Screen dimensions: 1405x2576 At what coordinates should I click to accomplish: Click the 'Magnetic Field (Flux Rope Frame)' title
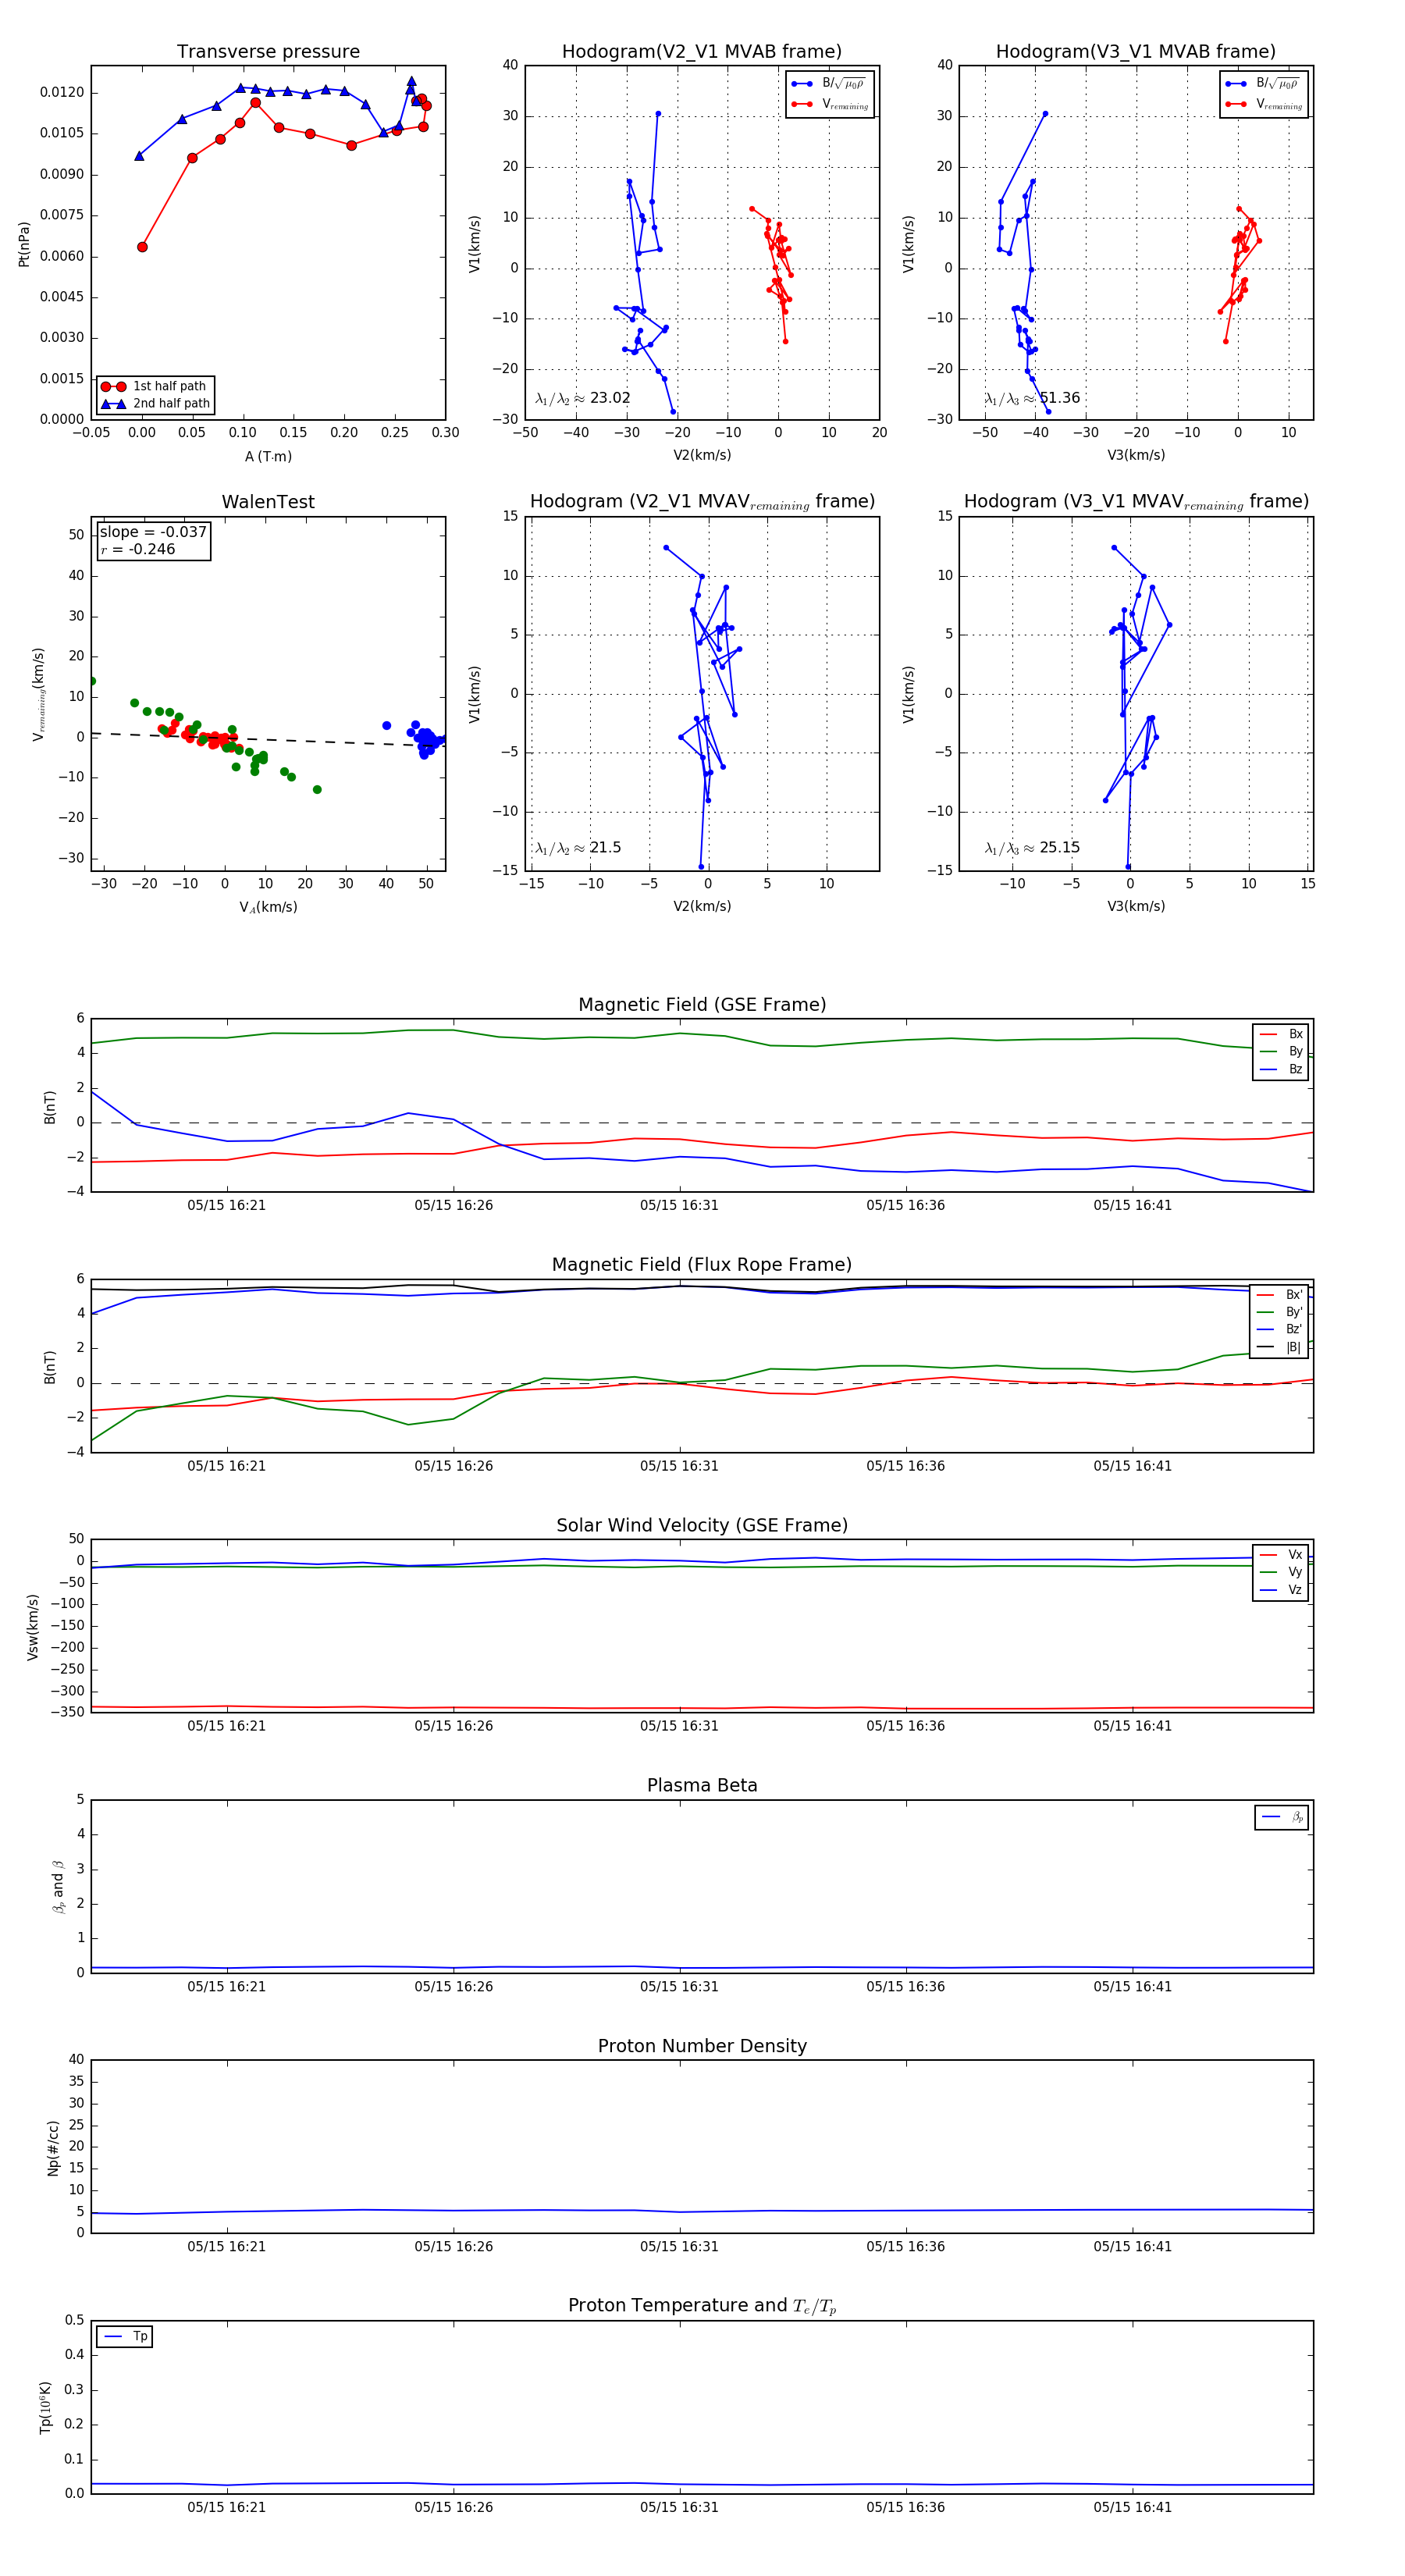pyautogui.click(x=702, y=1265)
